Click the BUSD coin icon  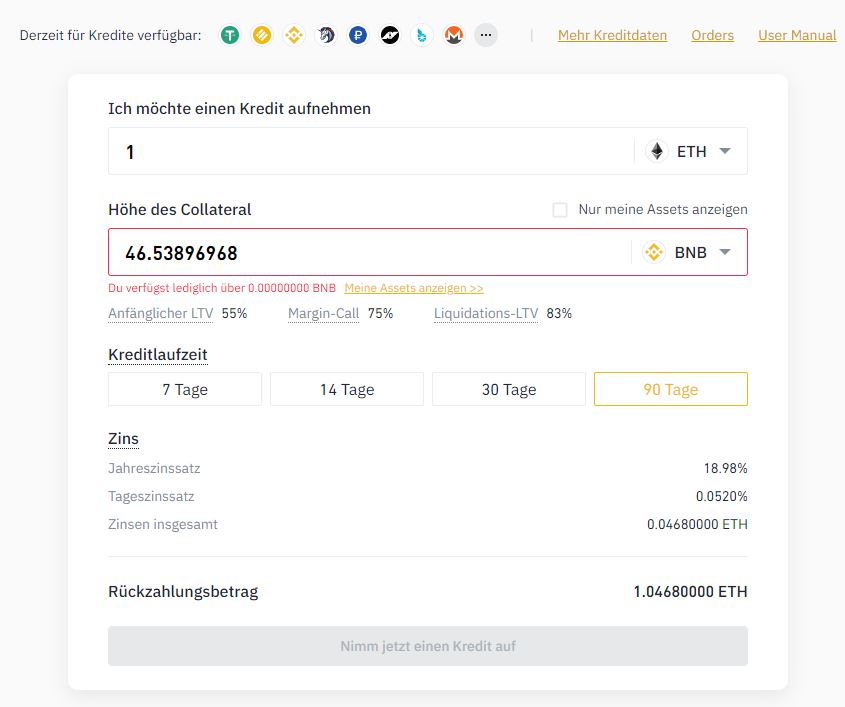(262, 35)
